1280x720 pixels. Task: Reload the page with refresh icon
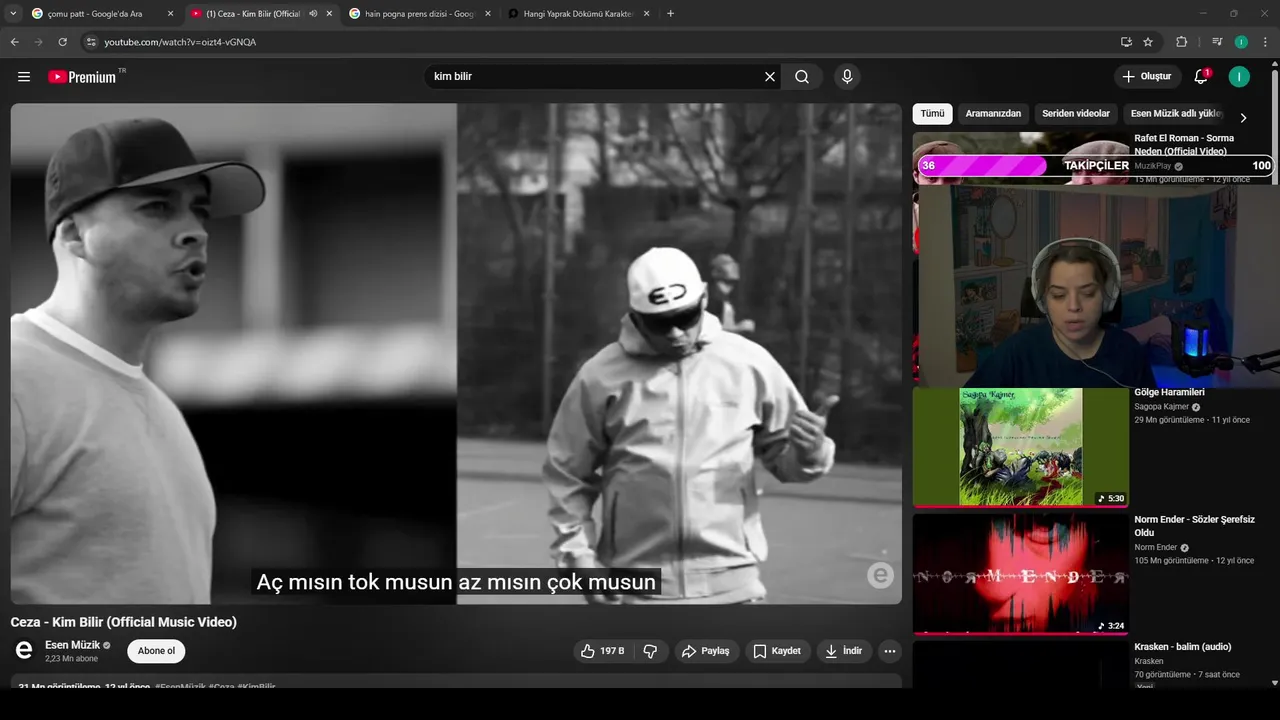[x=62, y=42]
